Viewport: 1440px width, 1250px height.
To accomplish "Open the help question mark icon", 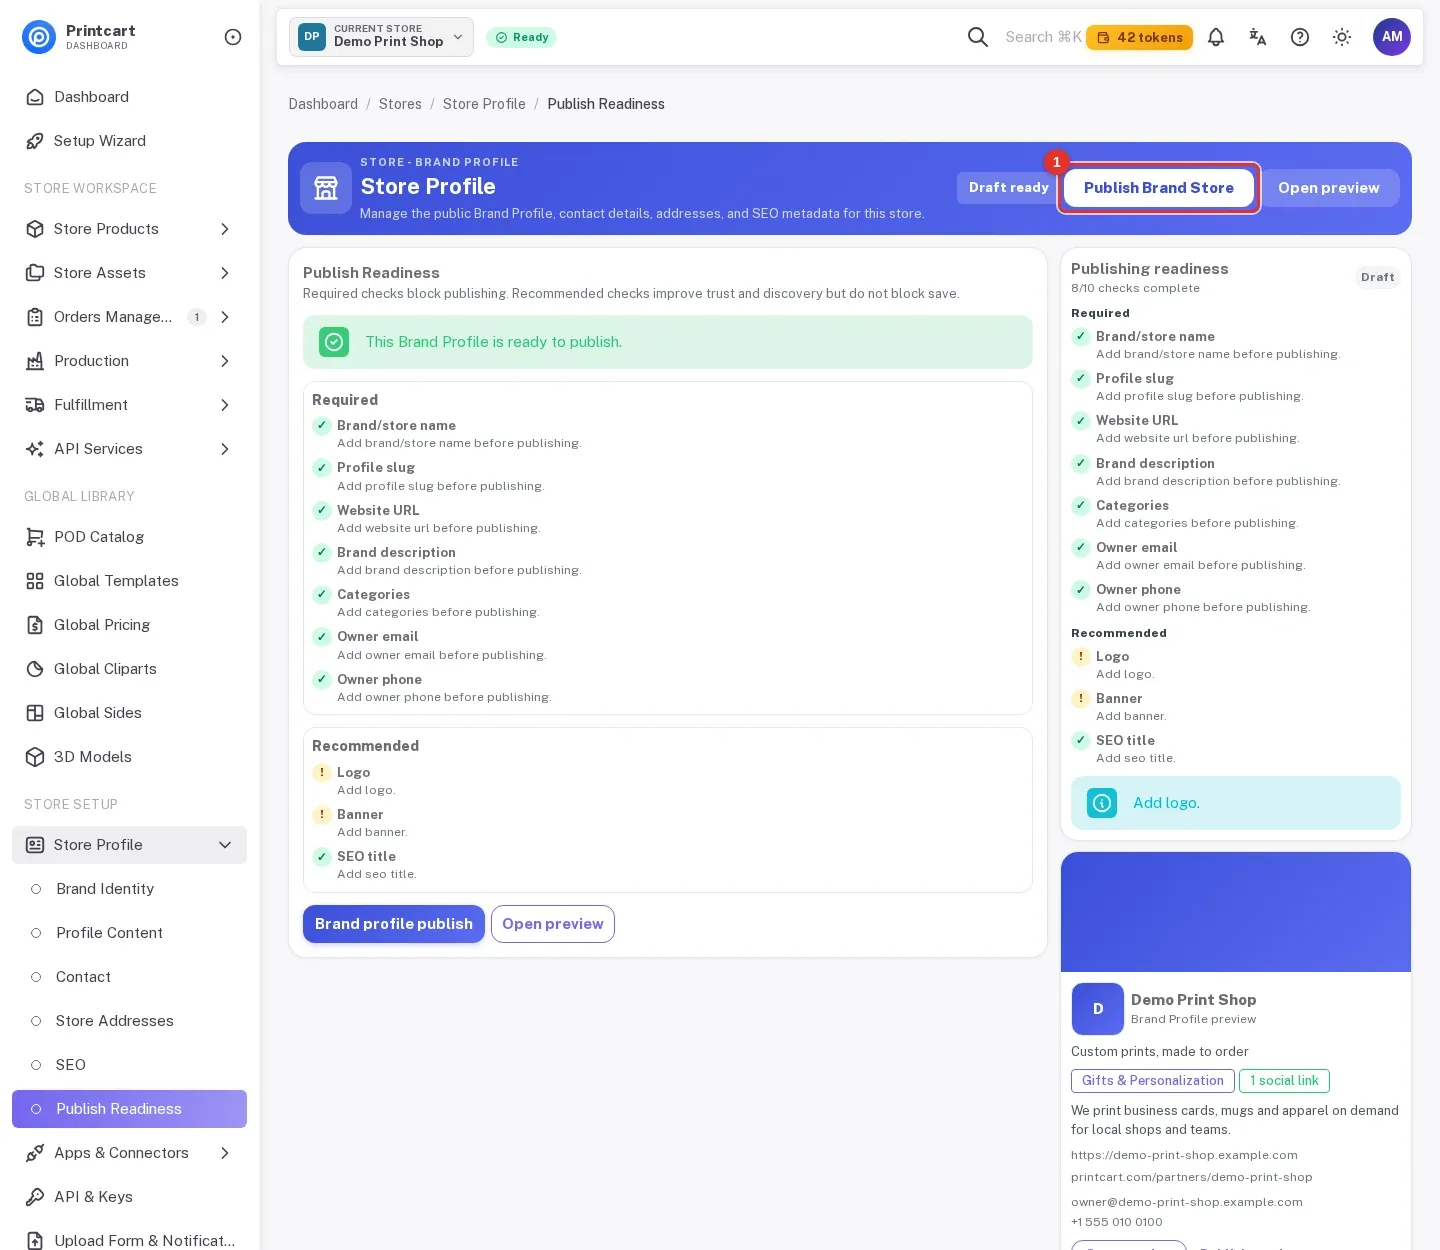I will pyautogui.click(x=1300, y=37).
